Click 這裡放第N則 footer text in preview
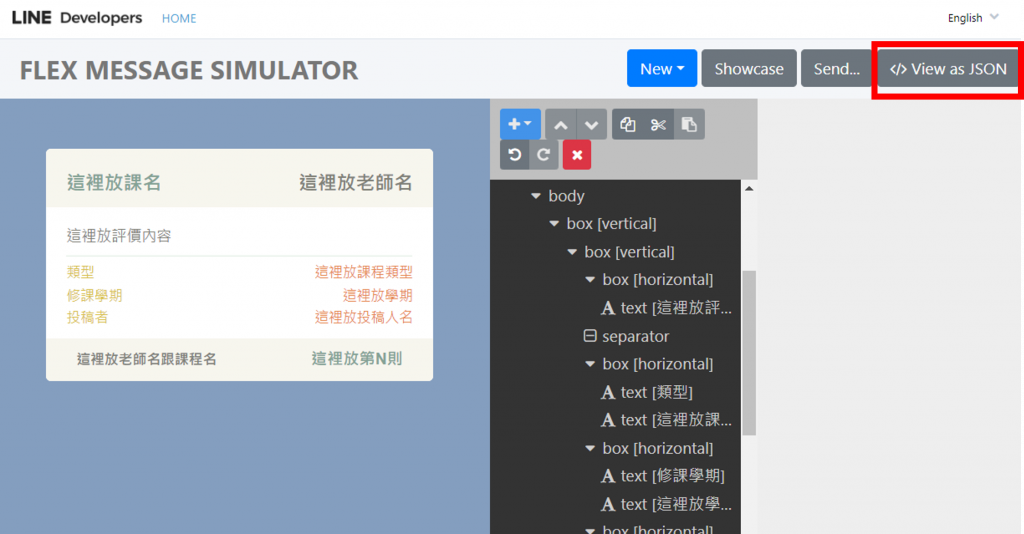 click(x=357, y=358)
